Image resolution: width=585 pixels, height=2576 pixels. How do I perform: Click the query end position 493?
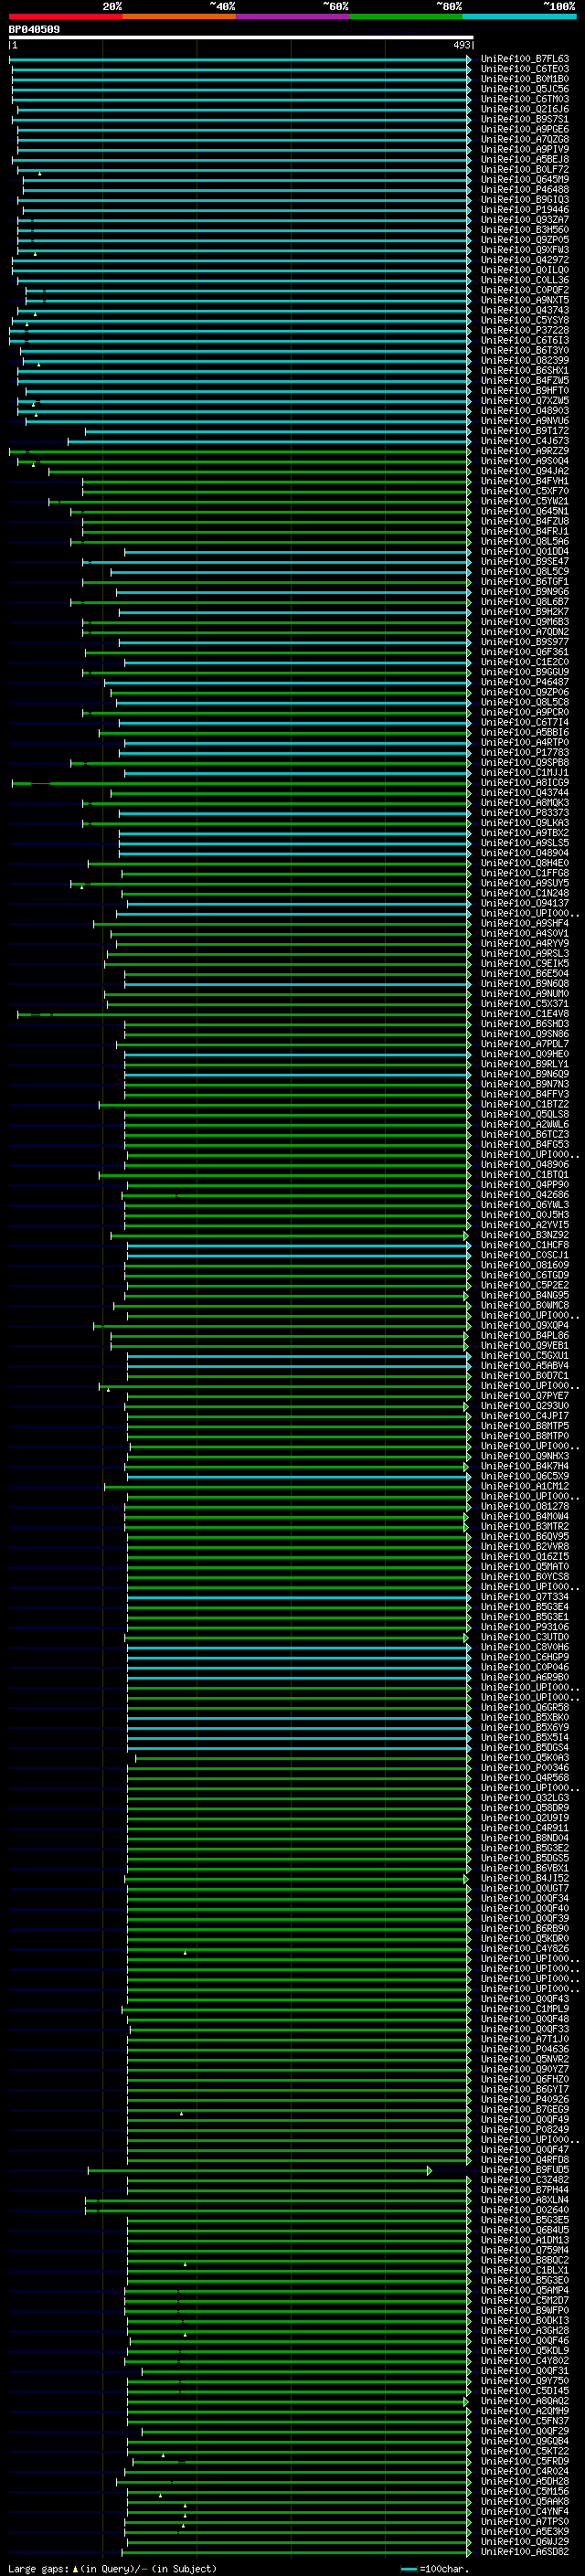[462, 45]
